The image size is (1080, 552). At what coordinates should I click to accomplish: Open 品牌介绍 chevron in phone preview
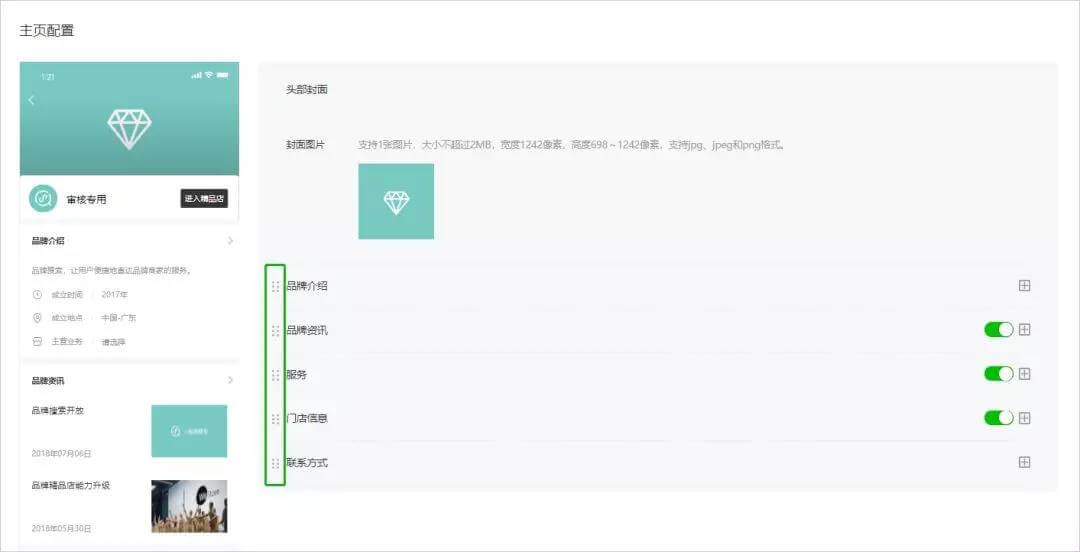[x=230, y=241]
